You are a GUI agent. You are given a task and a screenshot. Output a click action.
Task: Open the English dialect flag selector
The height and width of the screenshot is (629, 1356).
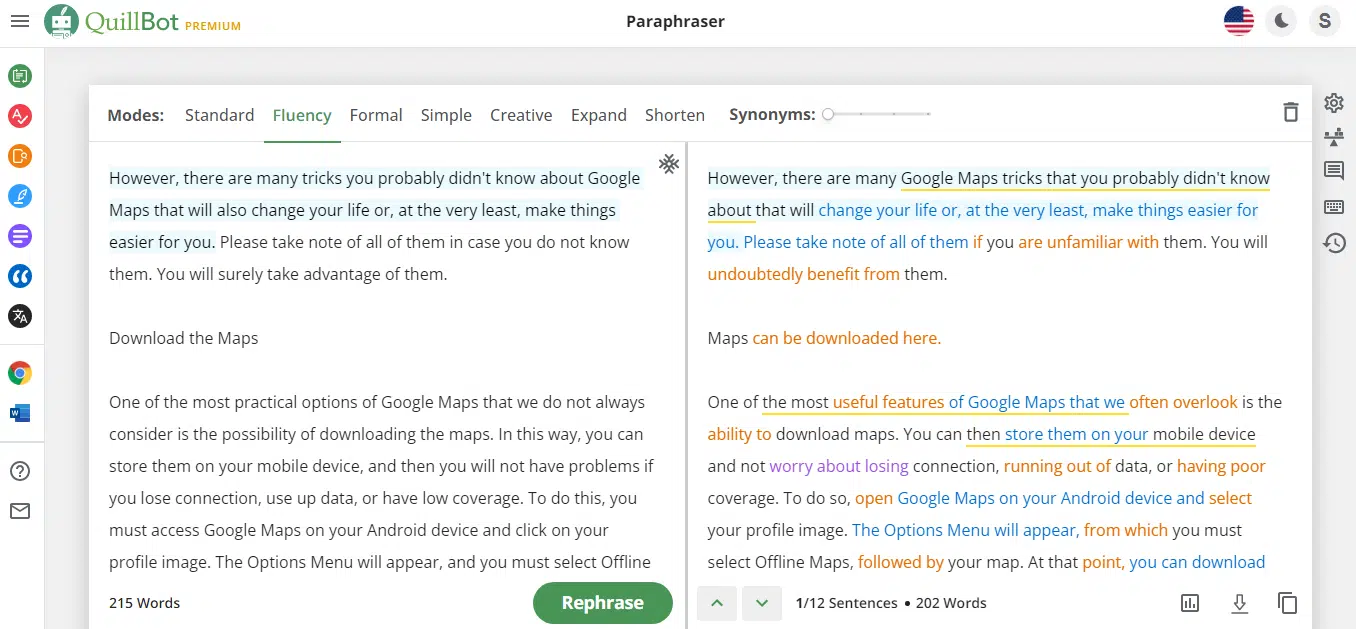[1238, 19]
